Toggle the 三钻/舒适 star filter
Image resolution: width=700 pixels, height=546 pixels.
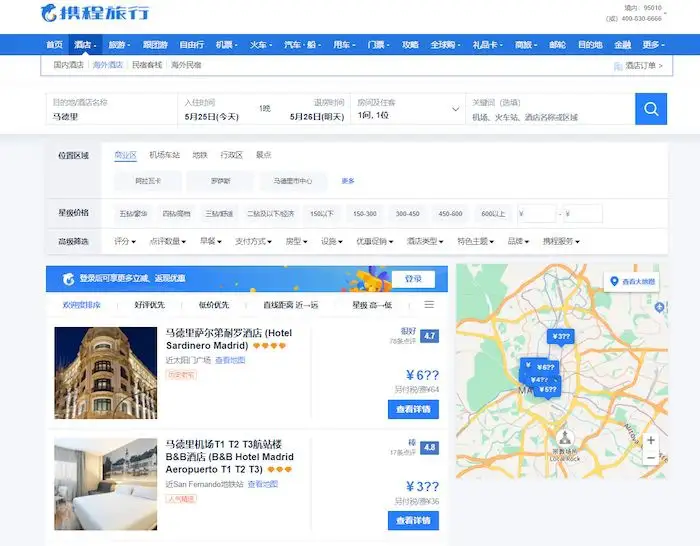[x=219, y=214]
